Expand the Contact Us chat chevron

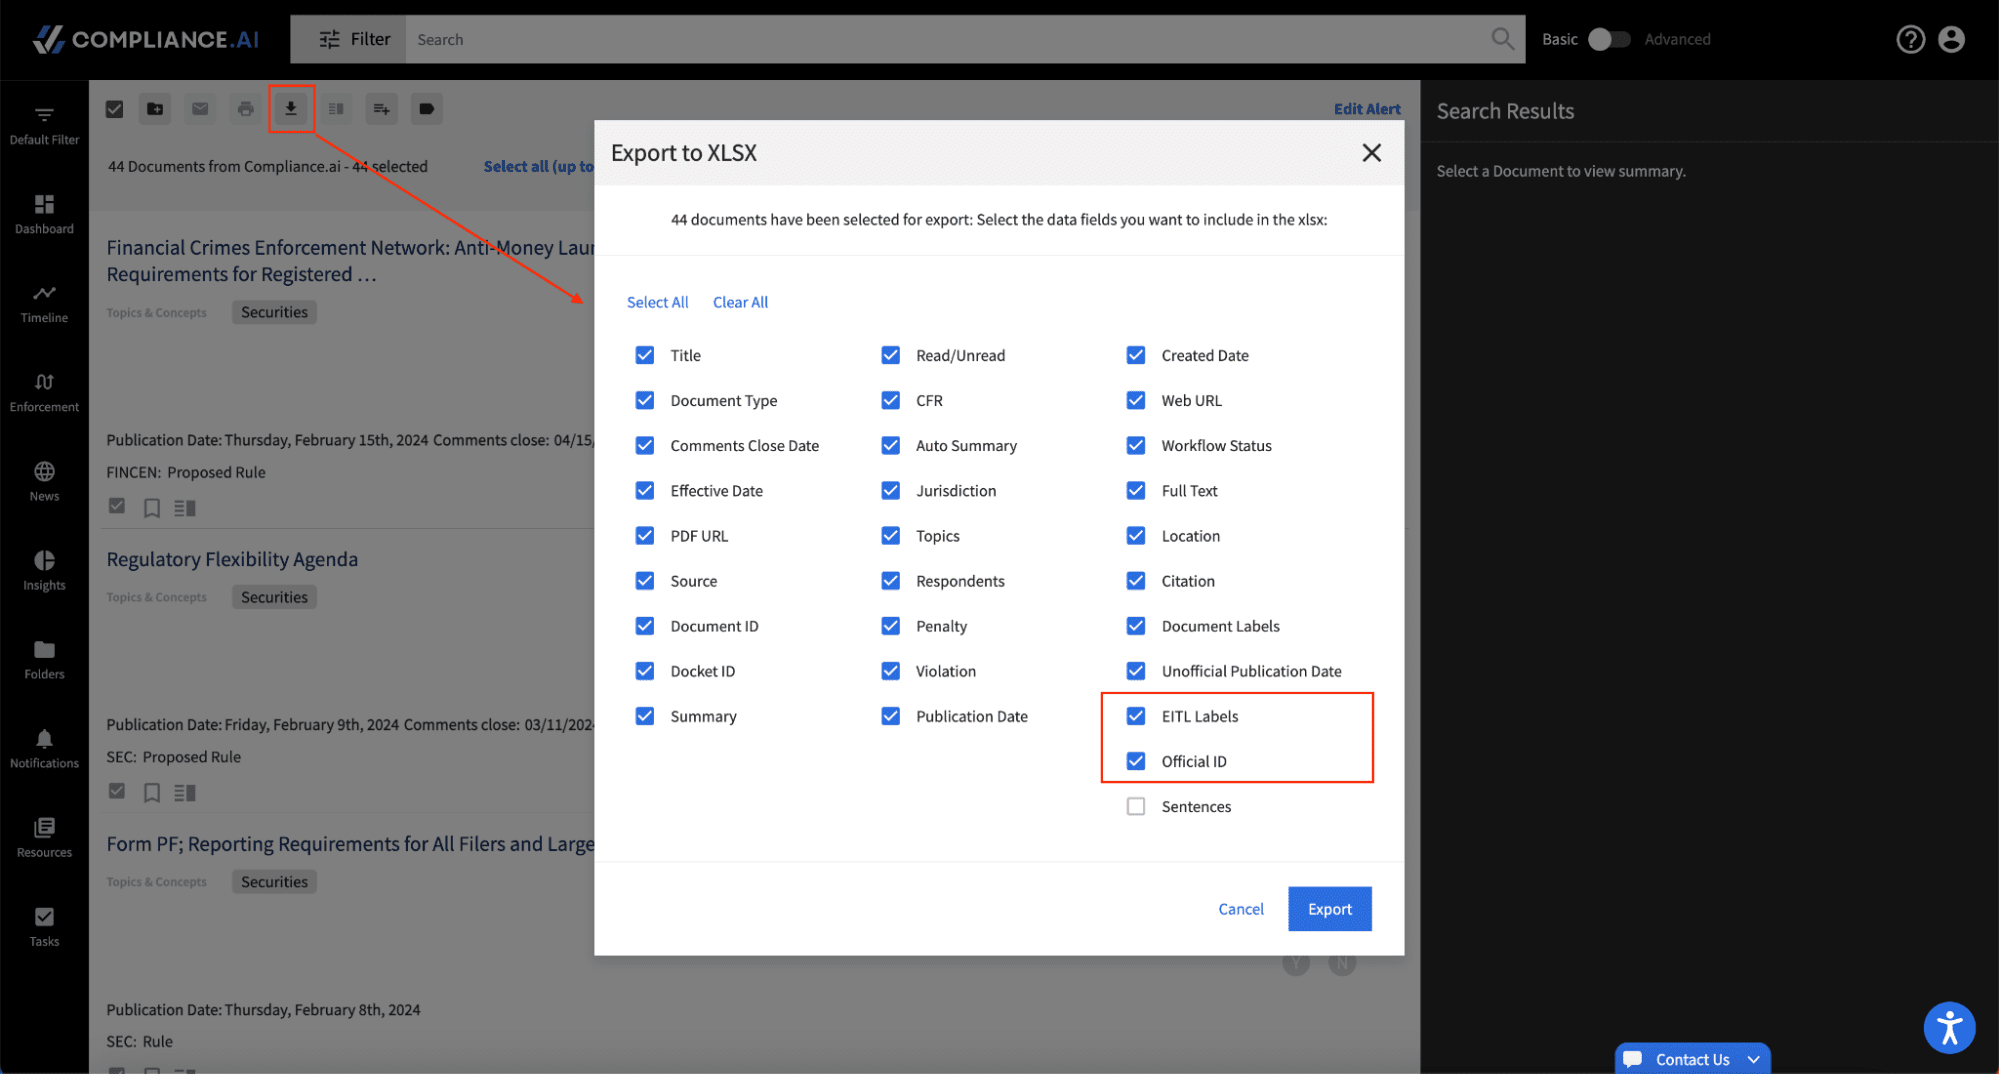pos(1754,1059)
